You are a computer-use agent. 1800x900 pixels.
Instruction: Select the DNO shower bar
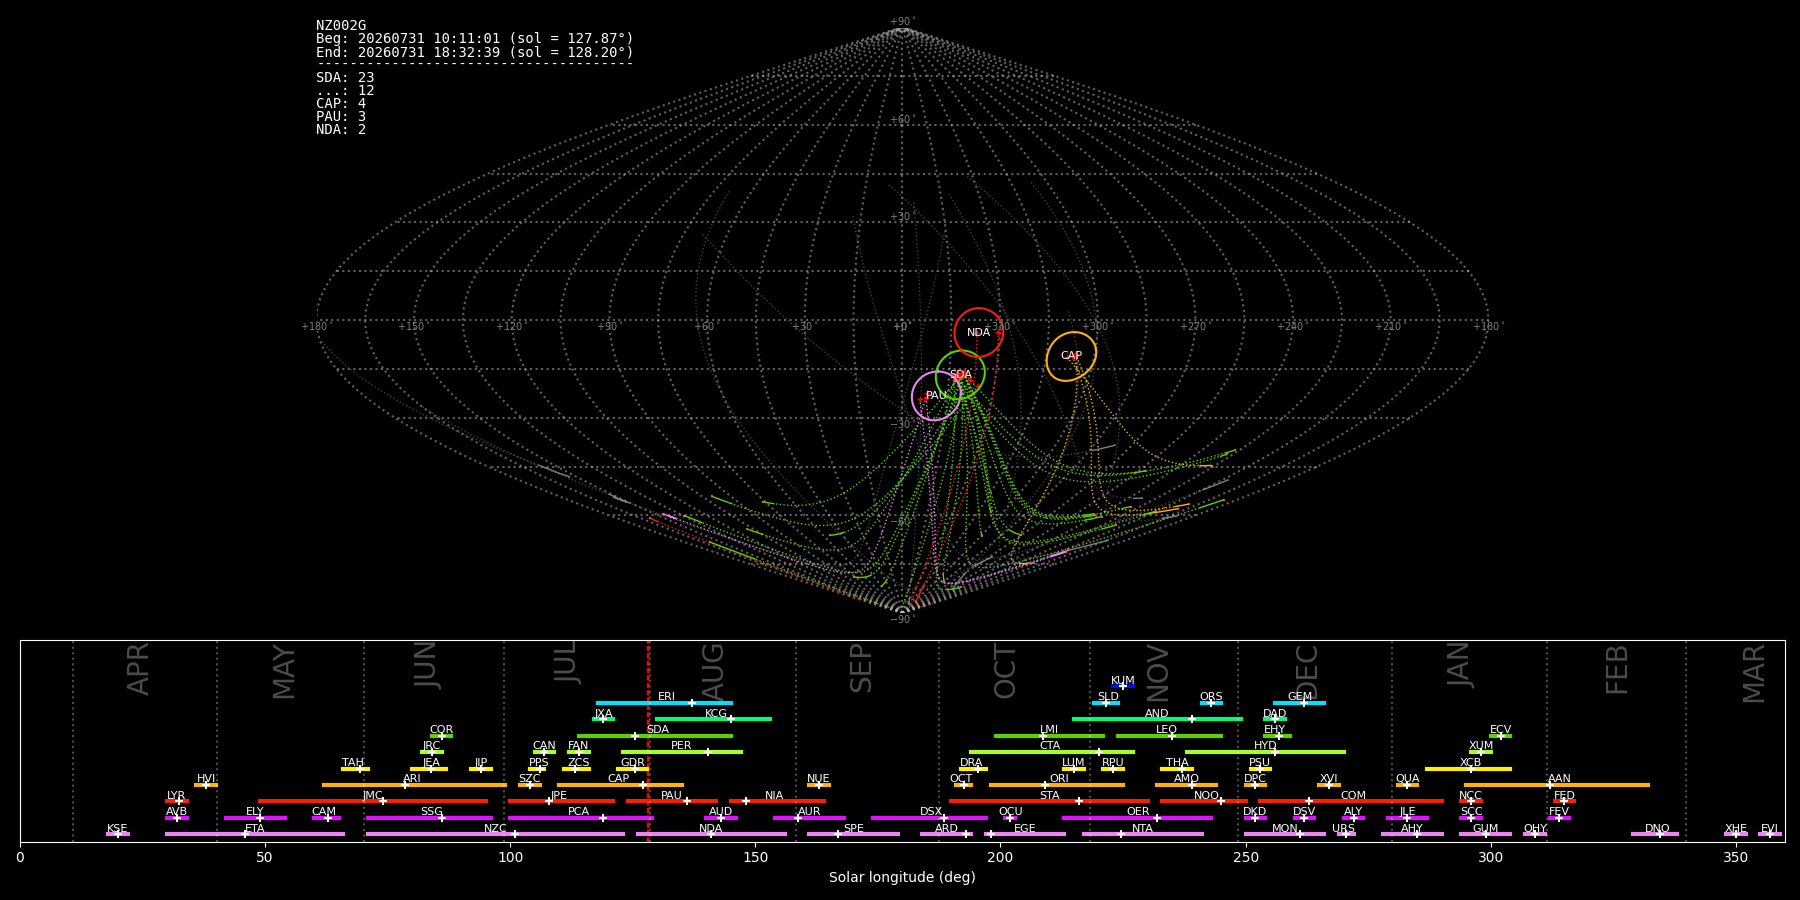[x=1655, y=834]
